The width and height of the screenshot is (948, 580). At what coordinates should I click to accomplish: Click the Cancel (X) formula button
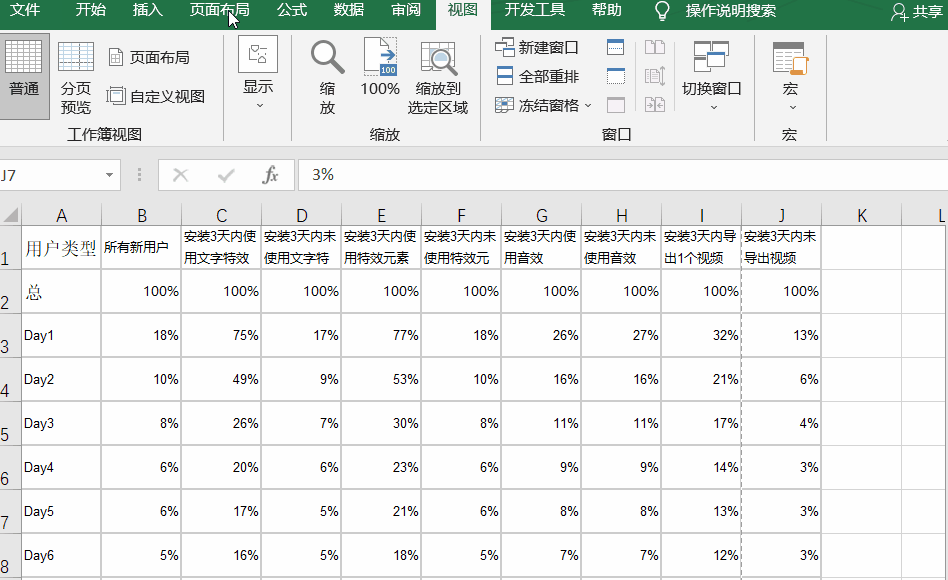(x=180, y=175)
